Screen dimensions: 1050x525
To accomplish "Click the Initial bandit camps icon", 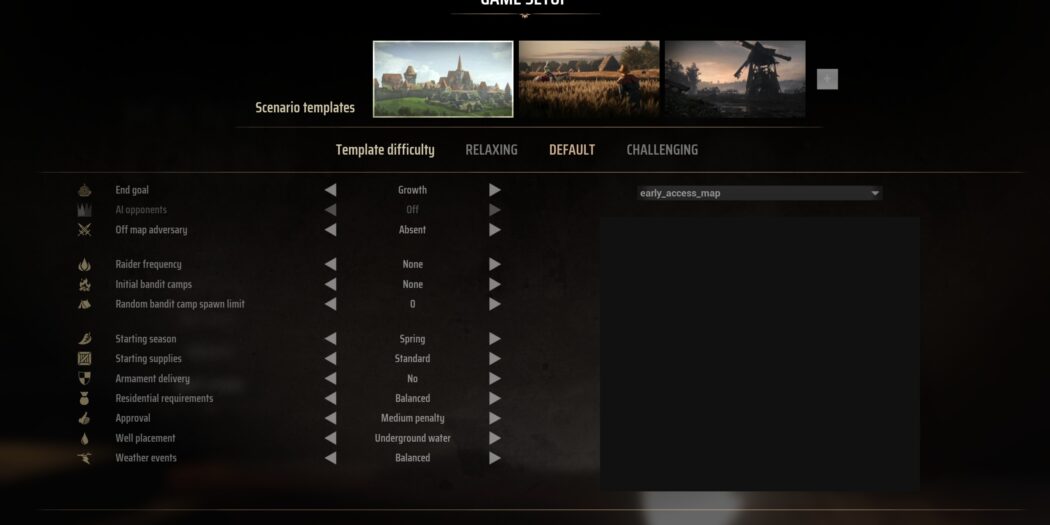I will (85, 285).
